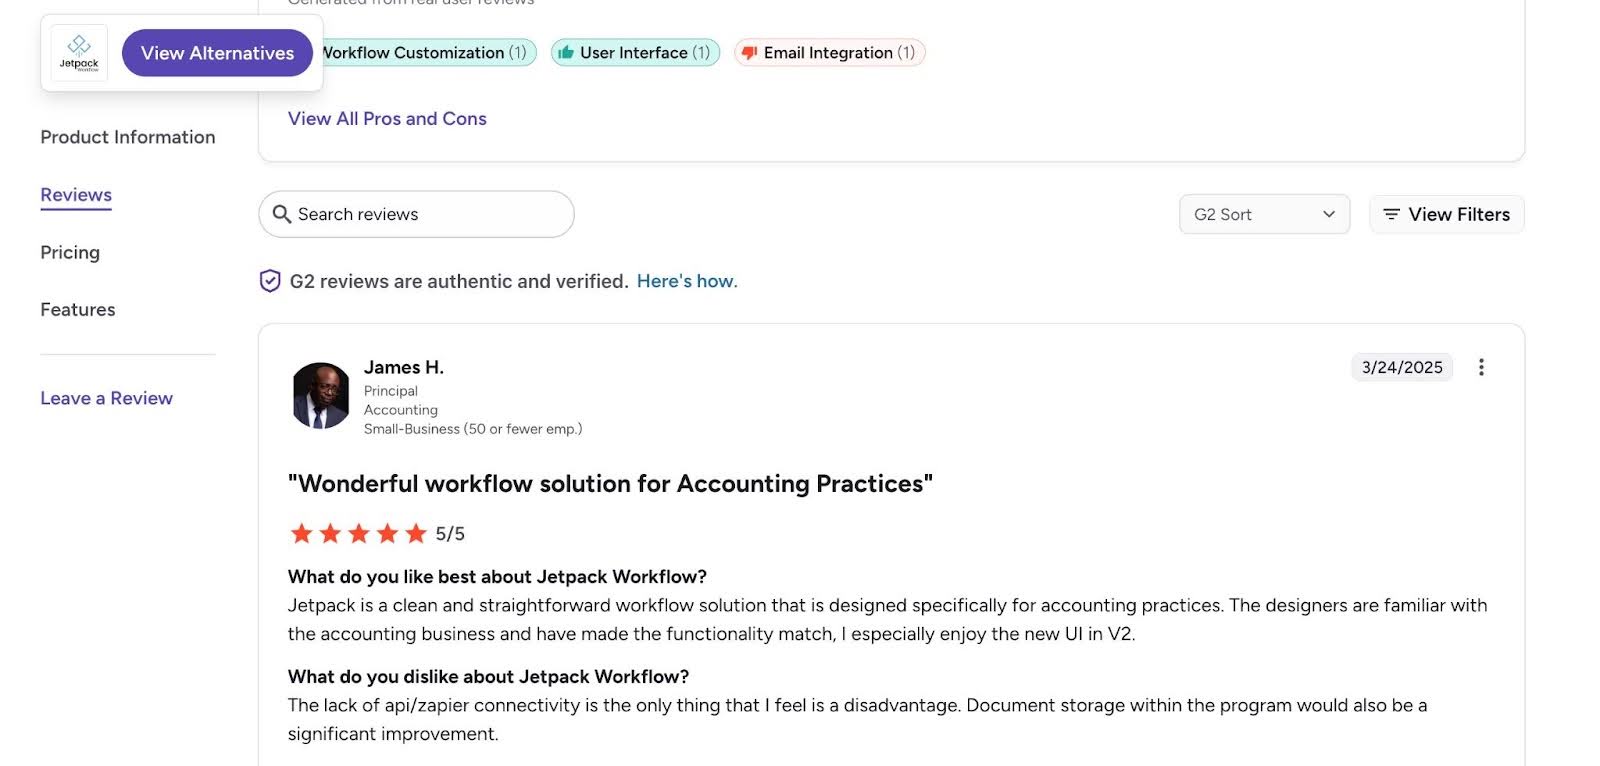
Task: Select the fifth star in James H.'s rating
Action: [415, 533]
